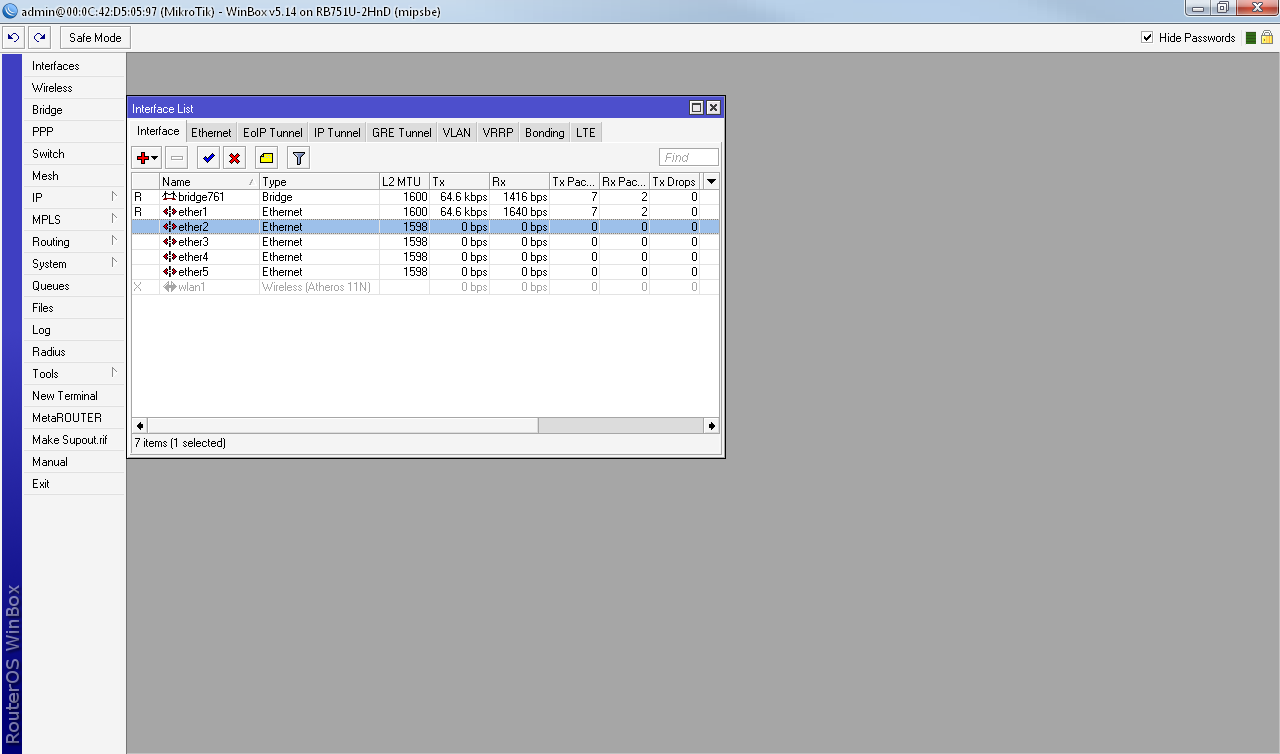Click the scroll left arrow
1280x754 pixels.
pyautogui.click(x=139, y=426)
